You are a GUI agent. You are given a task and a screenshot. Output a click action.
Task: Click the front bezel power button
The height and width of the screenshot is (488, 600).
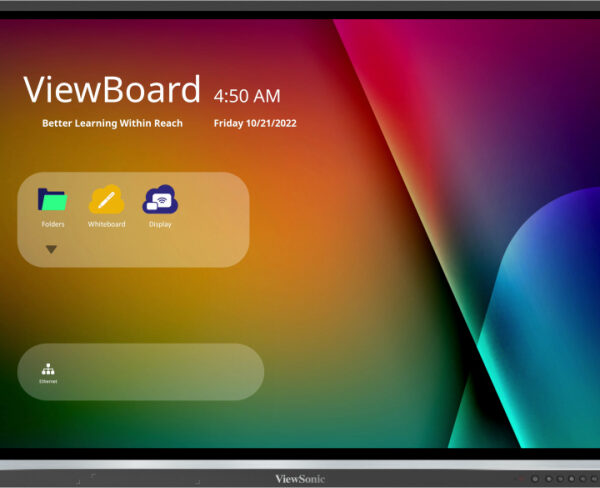tap(535, 479)
